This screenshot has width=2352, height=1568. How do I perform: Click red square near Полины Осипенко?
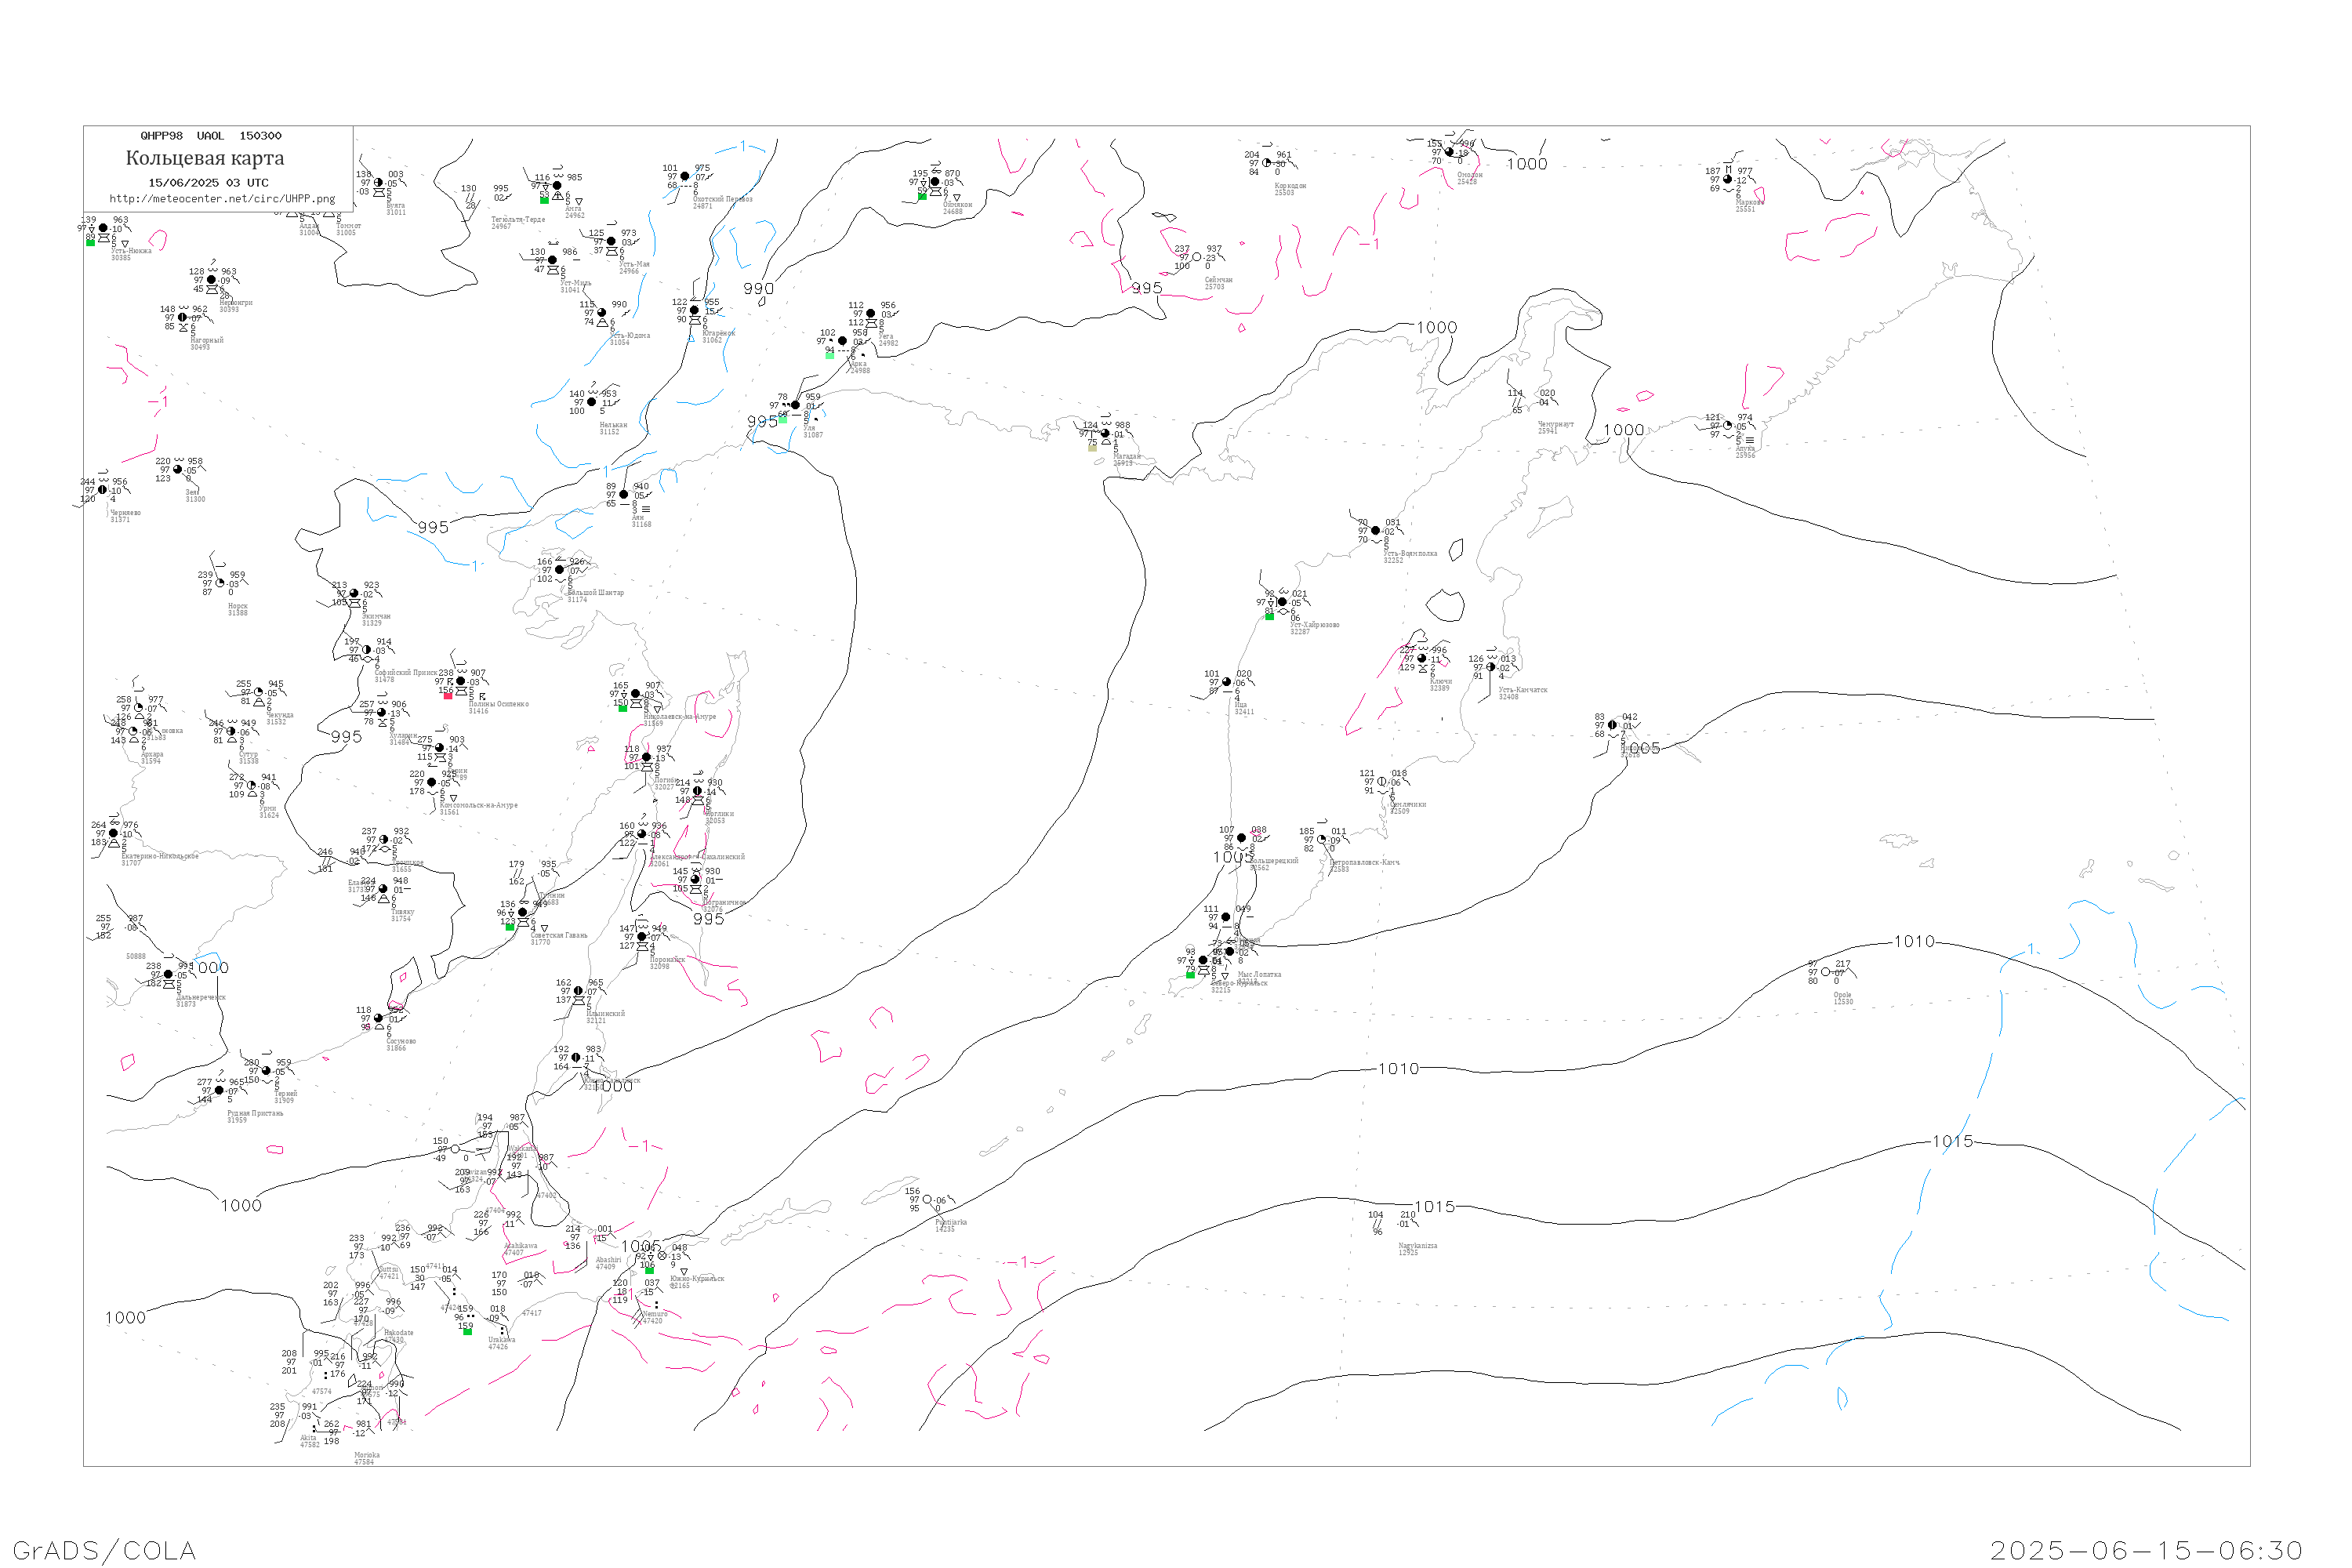(x=448, y=696)
